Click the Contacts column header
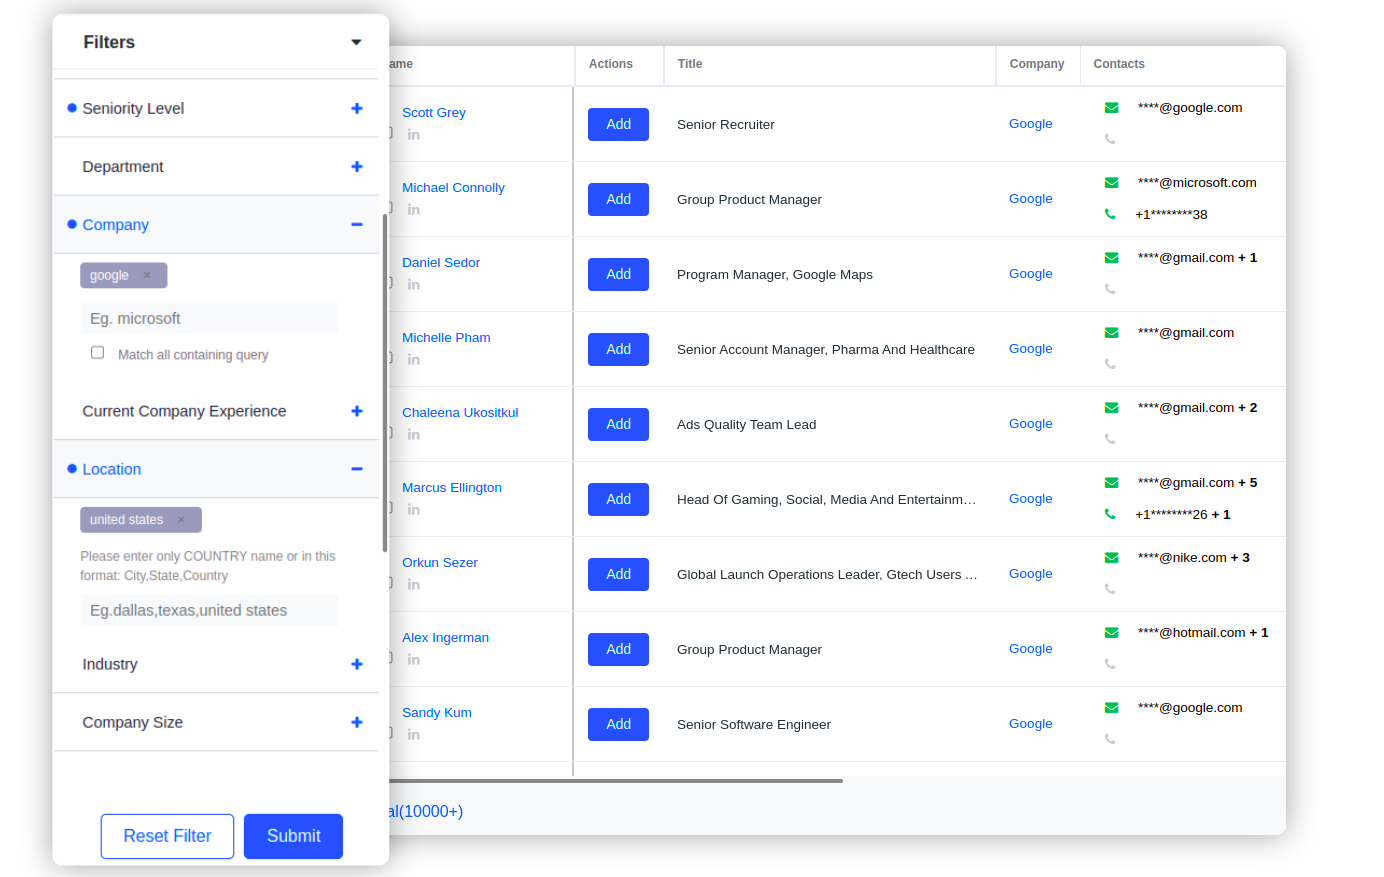 (x=1118, y=64)
